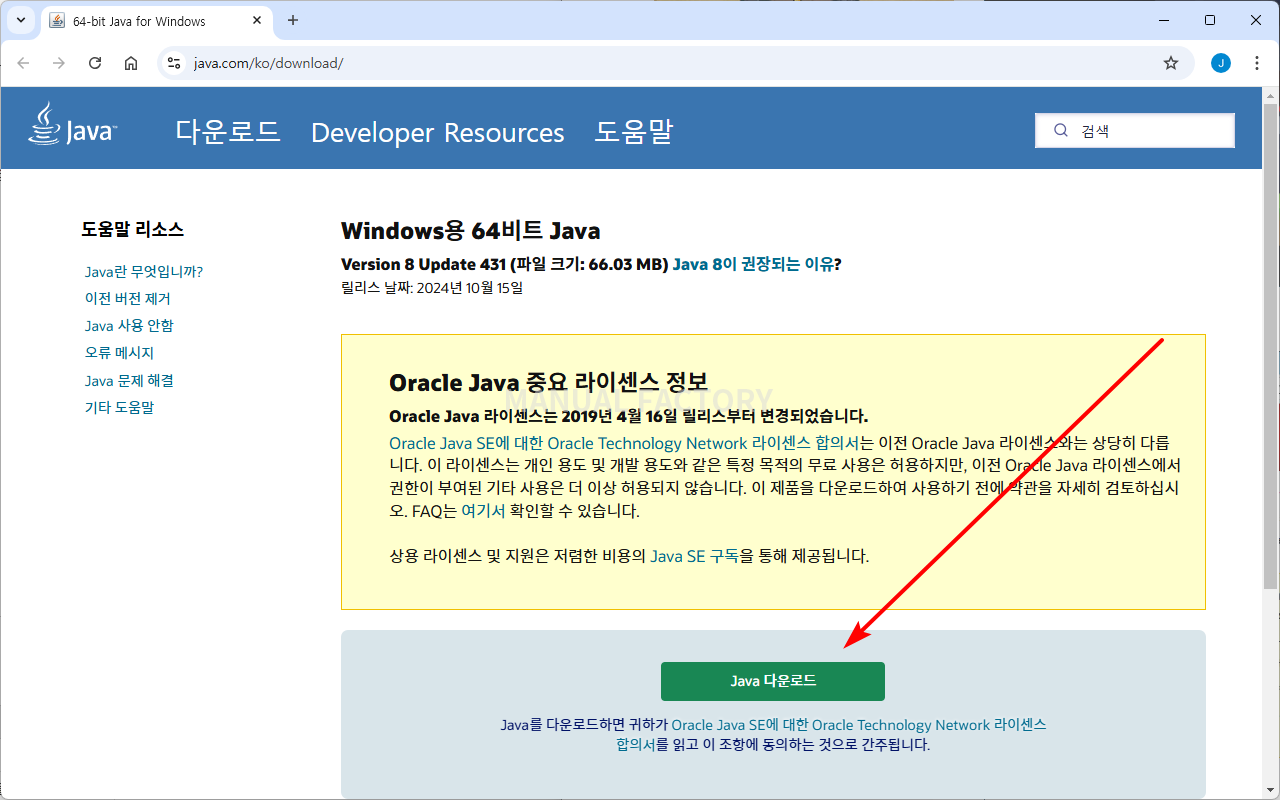Image resolution: width=1280 pixels, height=800 pixels.
Task: Select the 64-bit Java for Windows tab
Action: click(158, 21)
